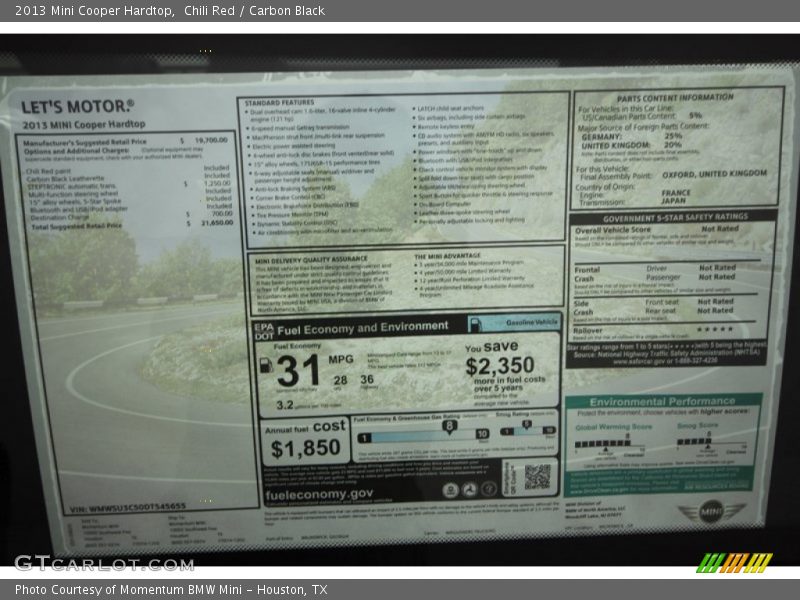Screen dimensions: 800x600
Task: Click the Smog Rating scale bar
Action: [x=528, y=431]
